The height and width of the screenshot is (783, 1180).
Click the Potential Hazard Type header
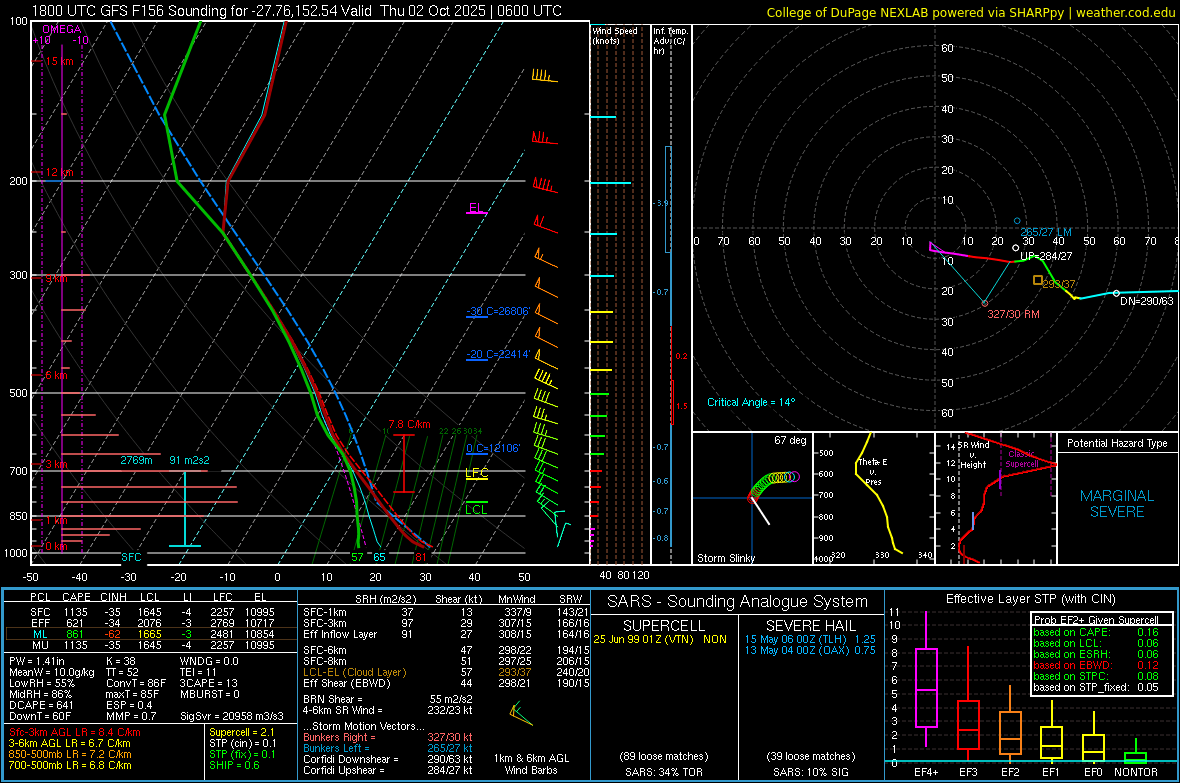point(1118,443)
